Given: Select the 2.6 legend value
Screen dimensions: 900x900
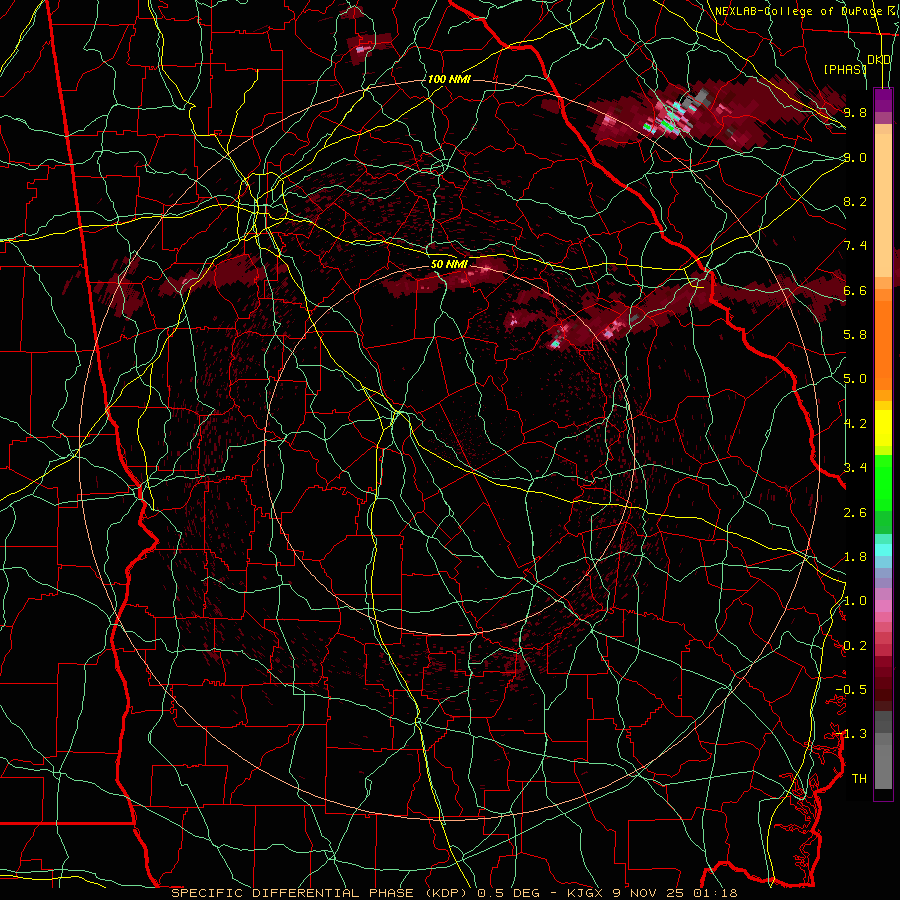Looking at the screenshot, I should pos(855,512).
